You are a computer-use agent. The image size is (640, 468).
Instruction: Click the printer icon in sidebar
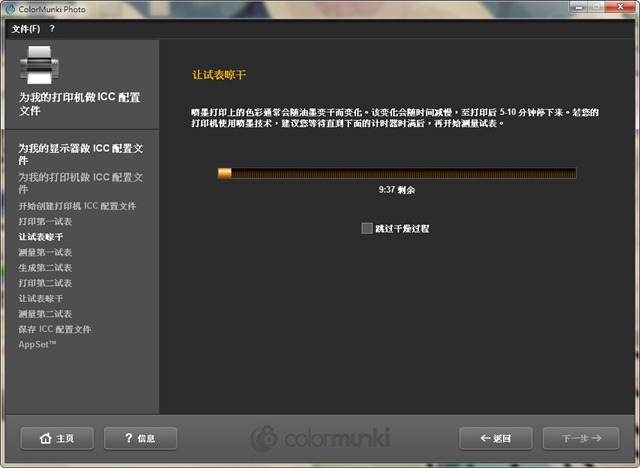tap(39, 65)
